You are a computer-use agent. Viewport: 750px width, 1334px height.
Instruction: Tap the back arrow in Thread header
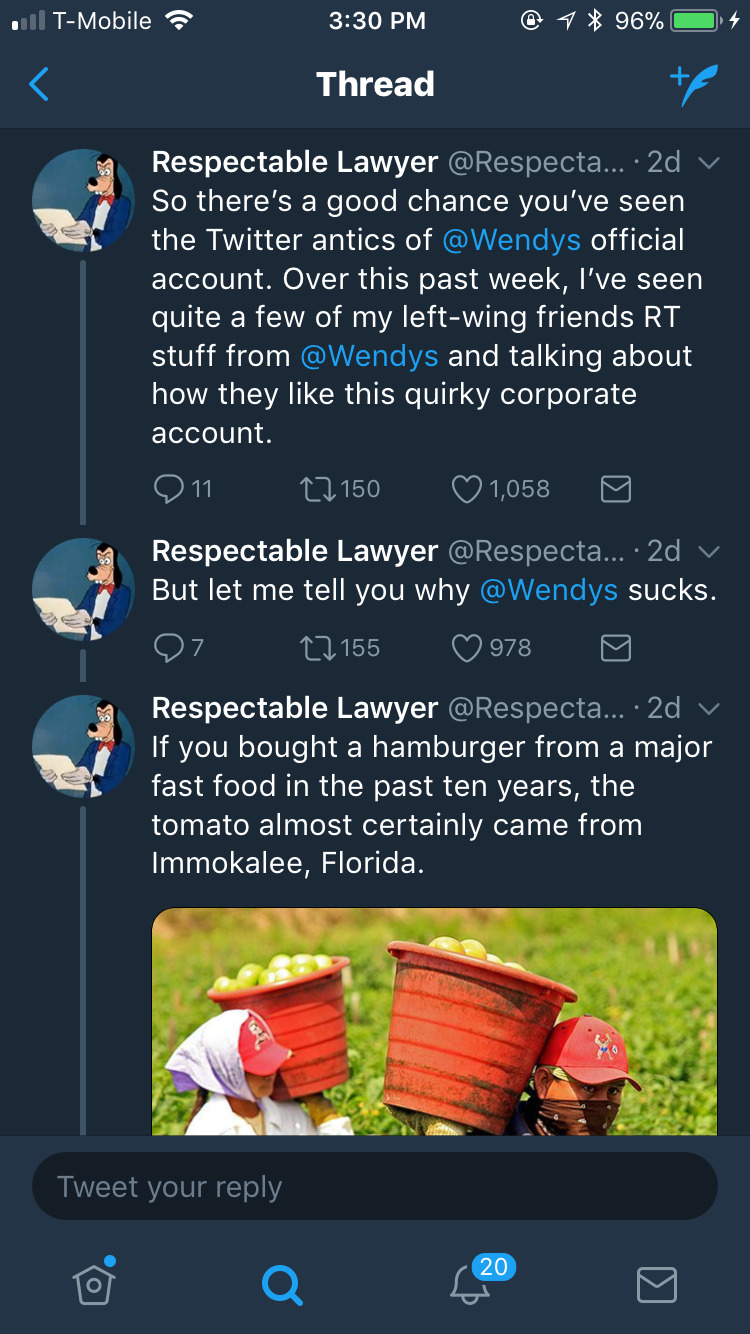point(40,85)
